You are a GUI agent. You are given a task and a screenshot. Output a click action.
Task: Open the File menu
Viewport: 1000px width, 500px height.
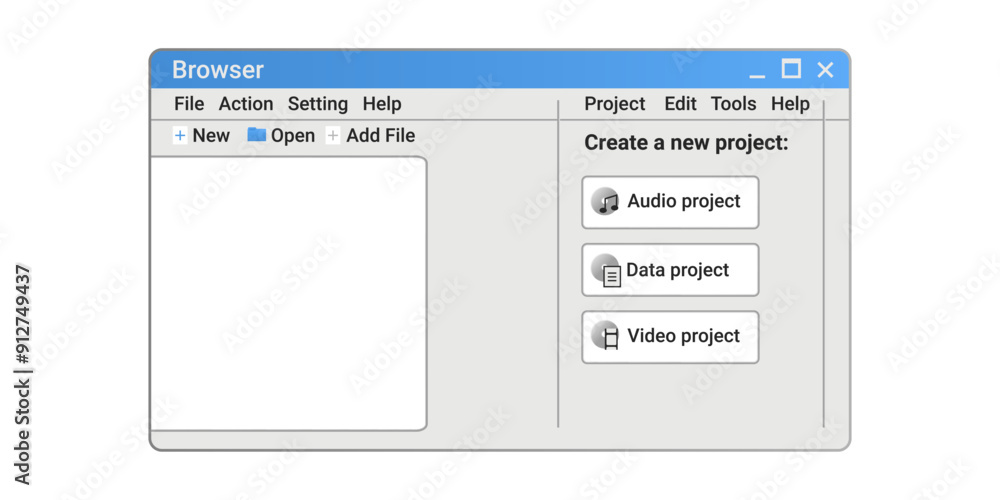click(189, 104)
